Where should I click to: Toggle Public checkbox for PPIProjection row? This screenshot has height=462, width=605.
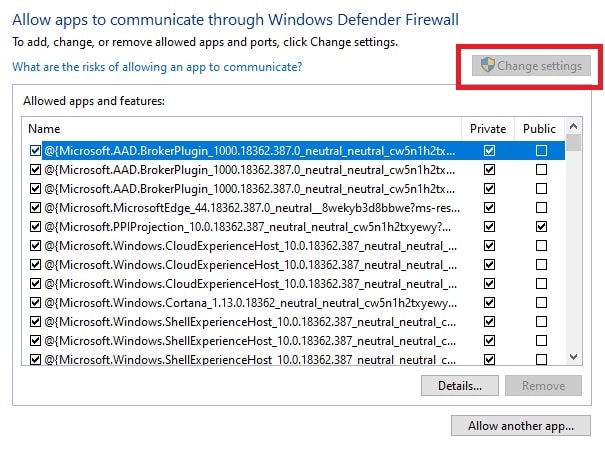point(541,227)
